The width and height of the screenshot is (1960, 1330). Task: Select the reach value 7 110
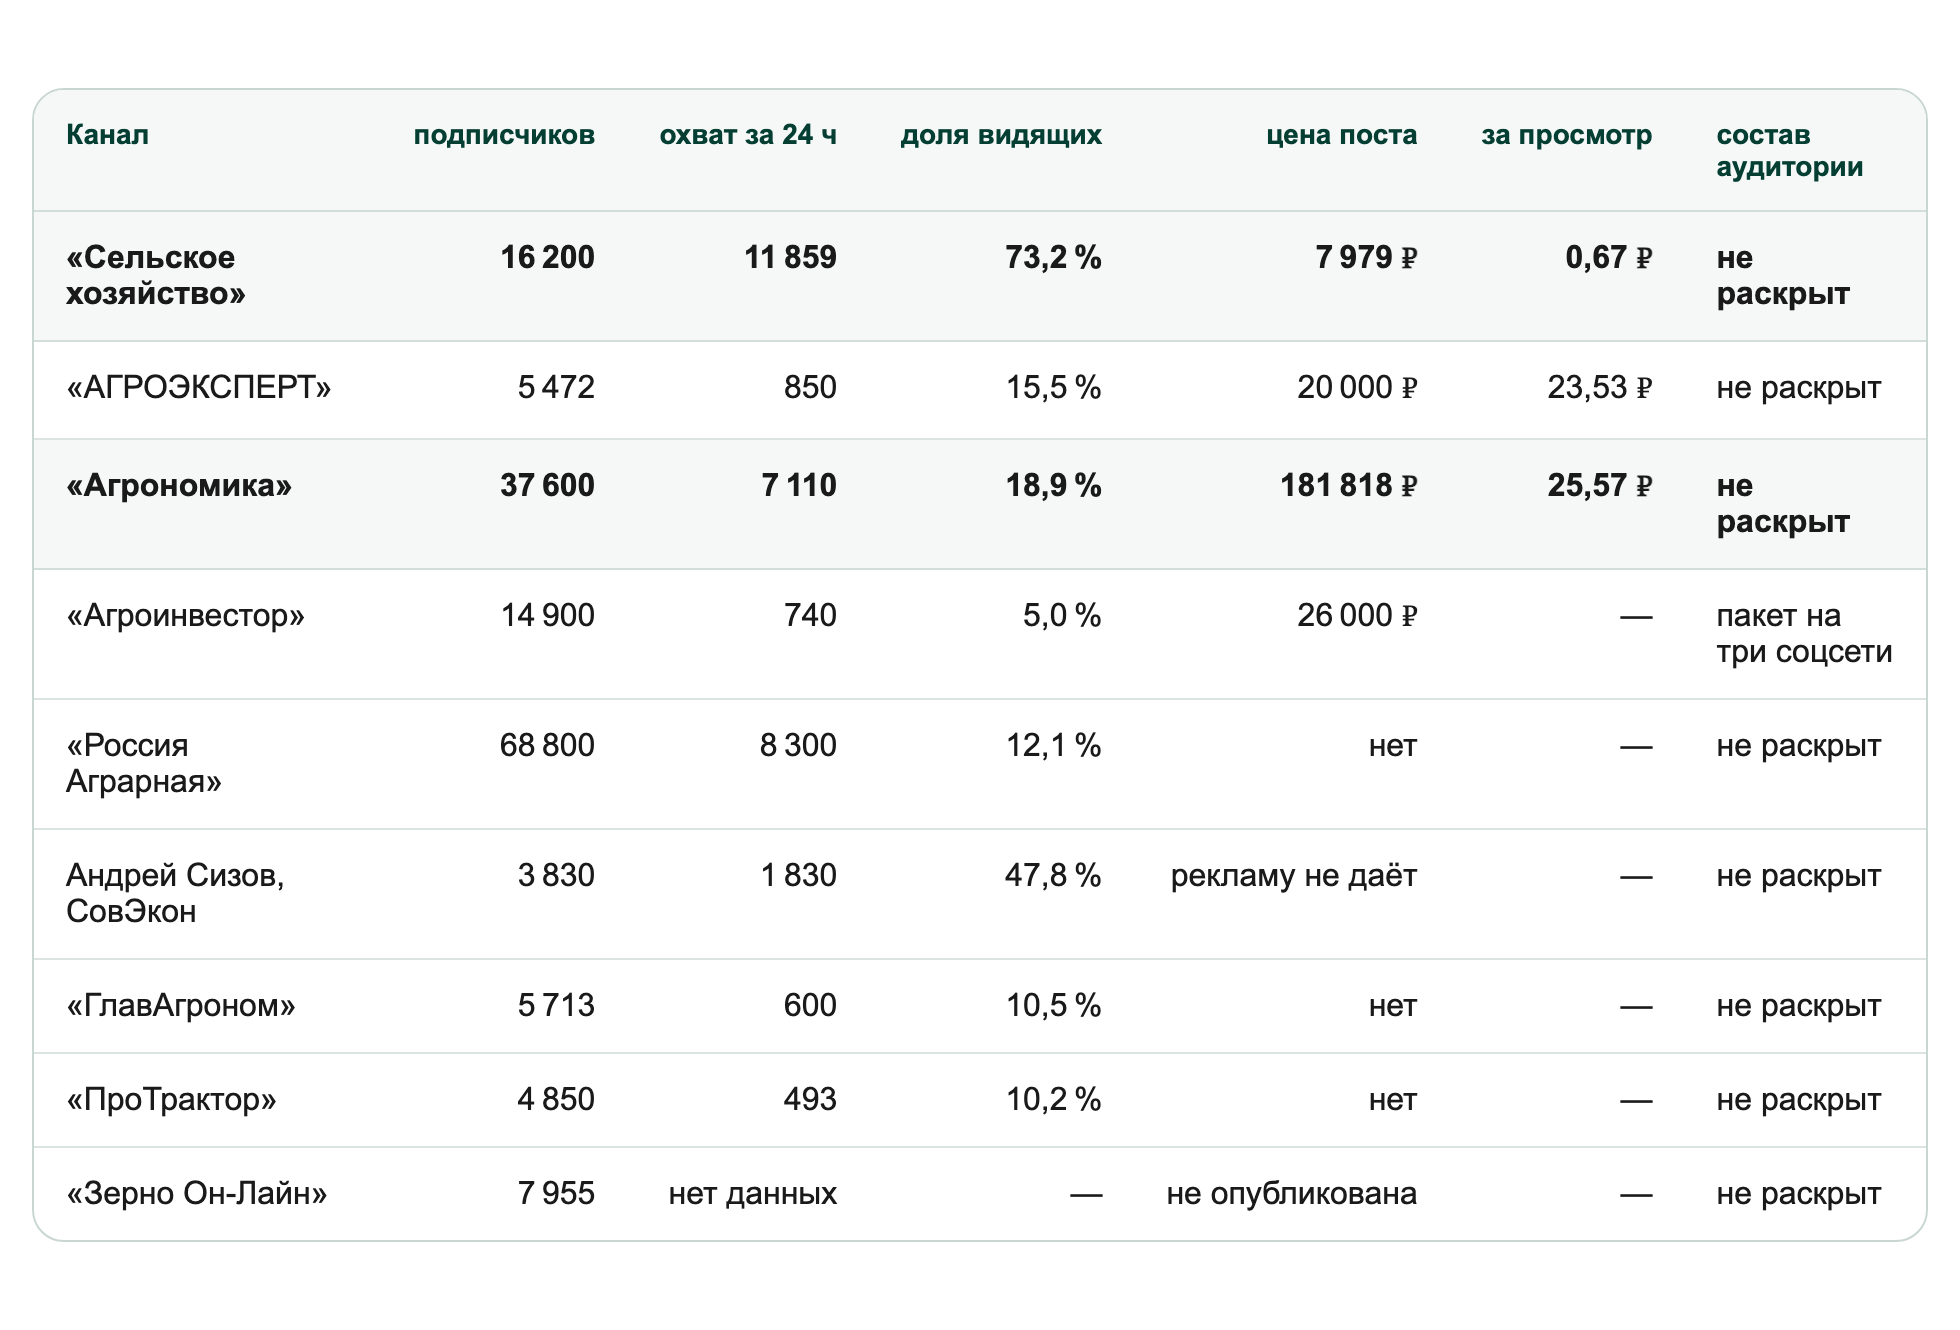pyautogui.click(x=799, y=486)
